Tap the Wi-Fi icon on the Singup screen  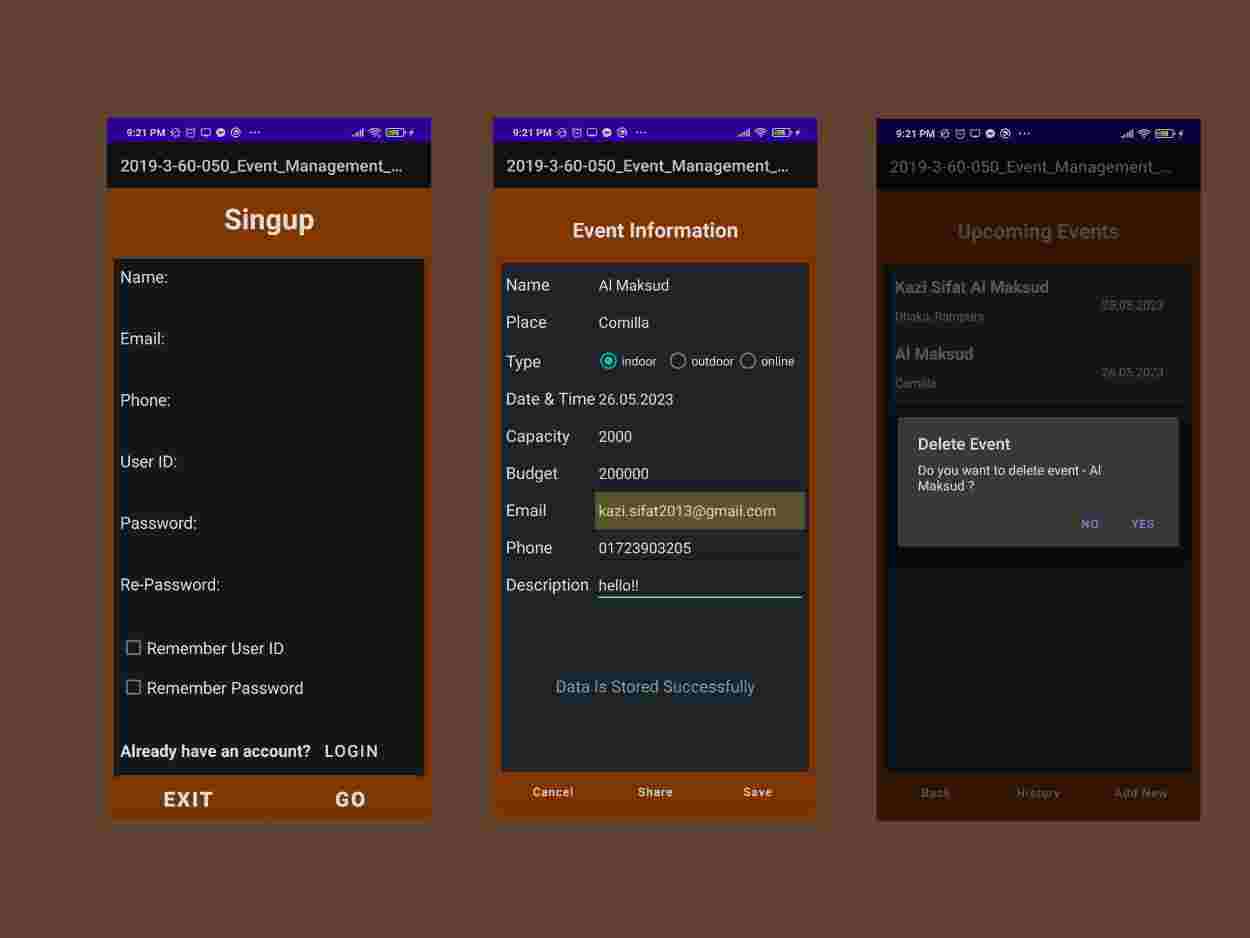point(375,132)
